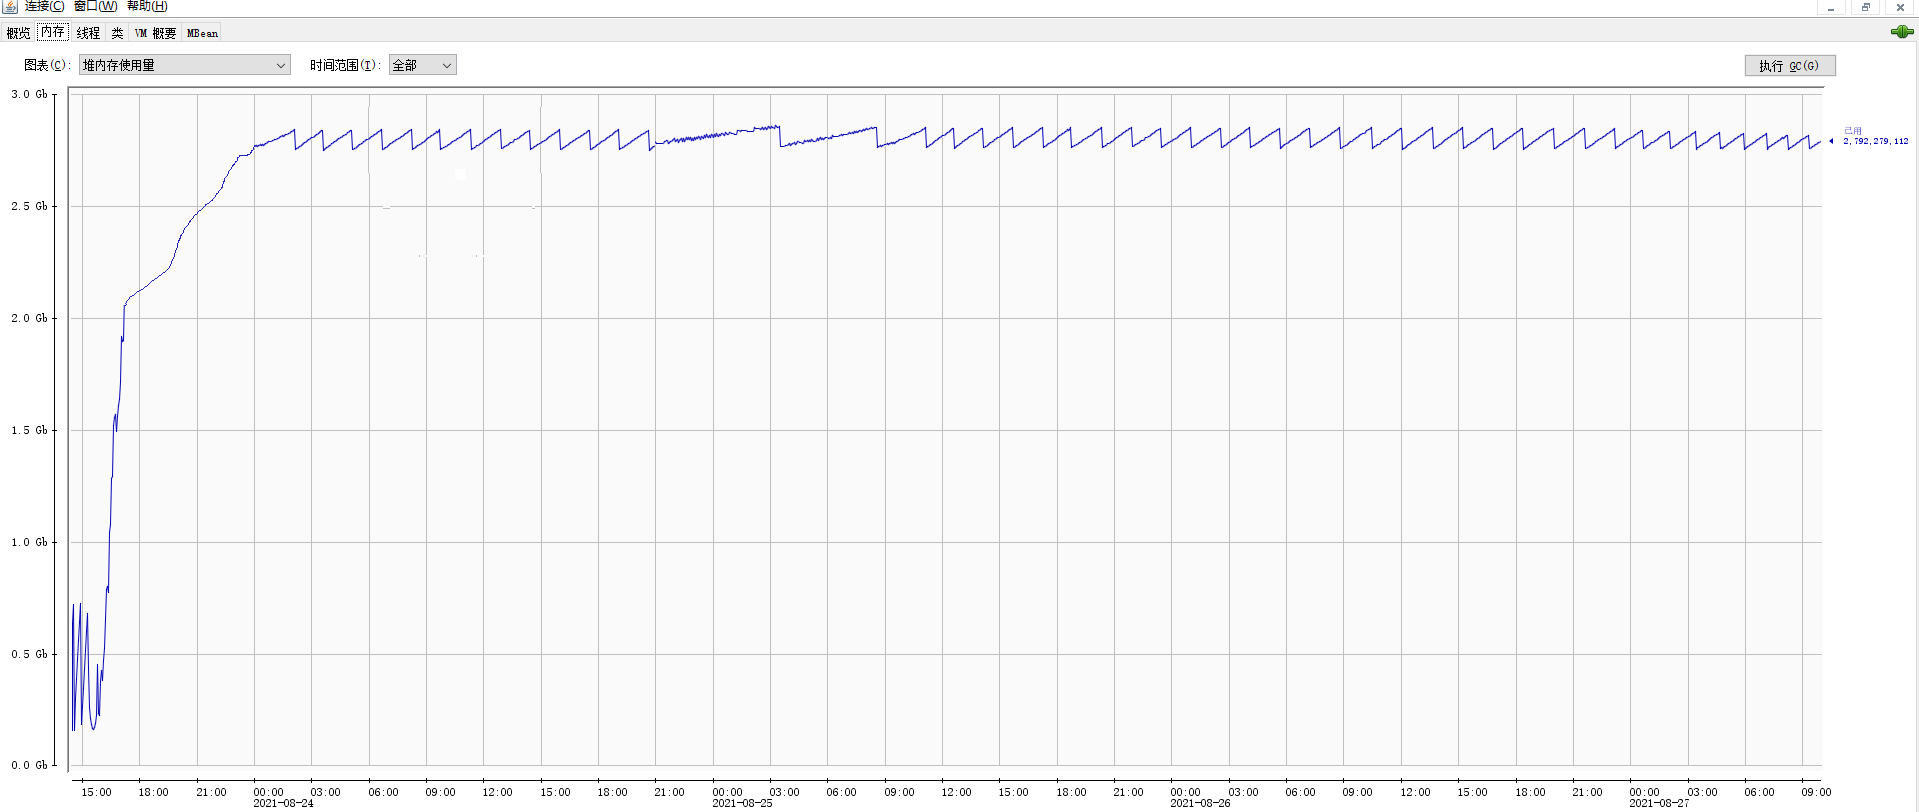The image size is (1919, 812).
Task: Click the 2021-08-24 date label
Action: pyautogui.click(x=283, y=804)
